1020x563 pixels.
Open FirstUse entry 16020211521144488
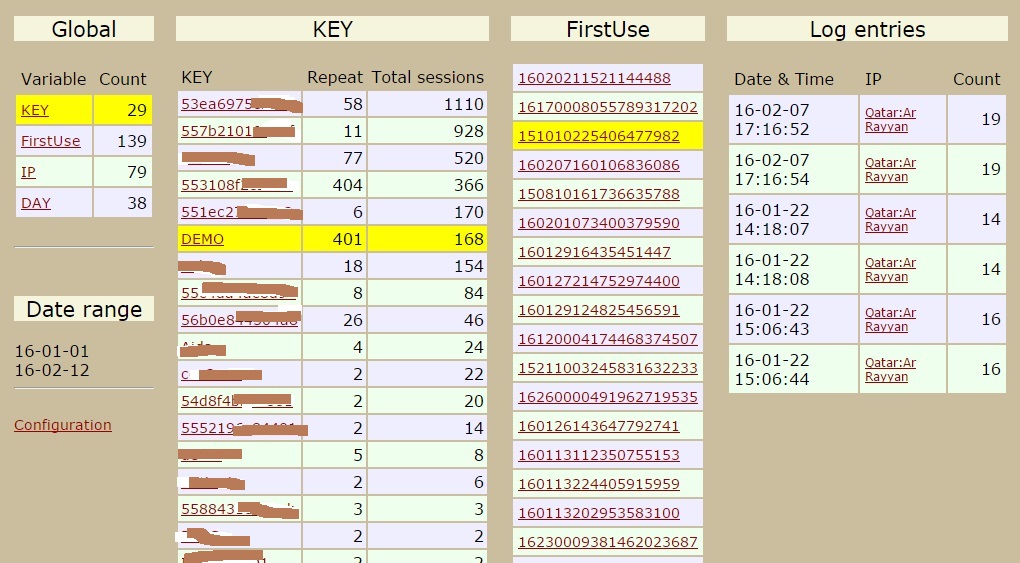click(x=594, y=78)
